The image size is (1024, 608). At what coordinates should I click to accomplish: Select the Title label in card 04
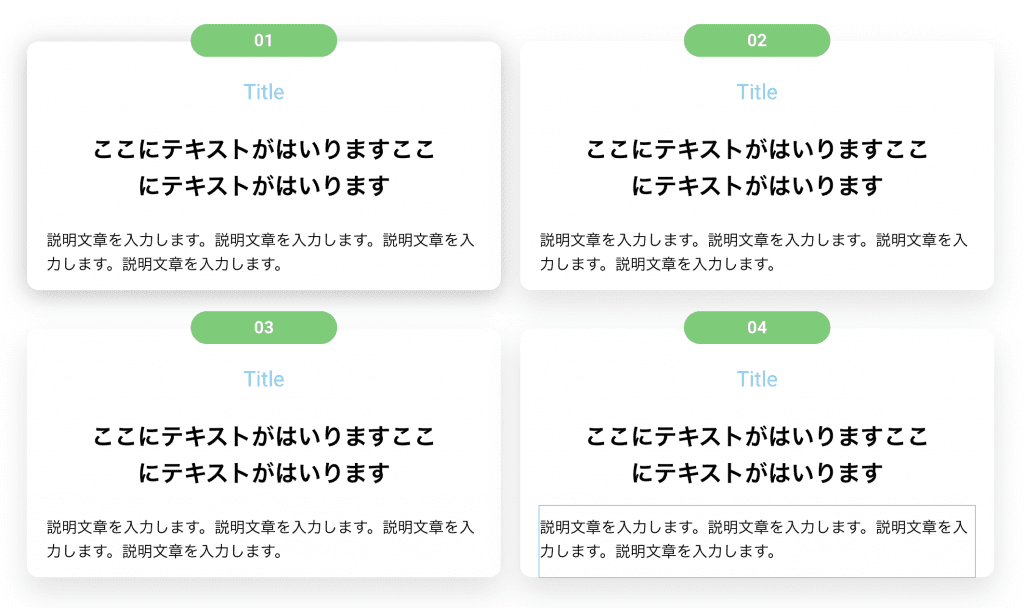pyautogui.click(x=757, y=379)
